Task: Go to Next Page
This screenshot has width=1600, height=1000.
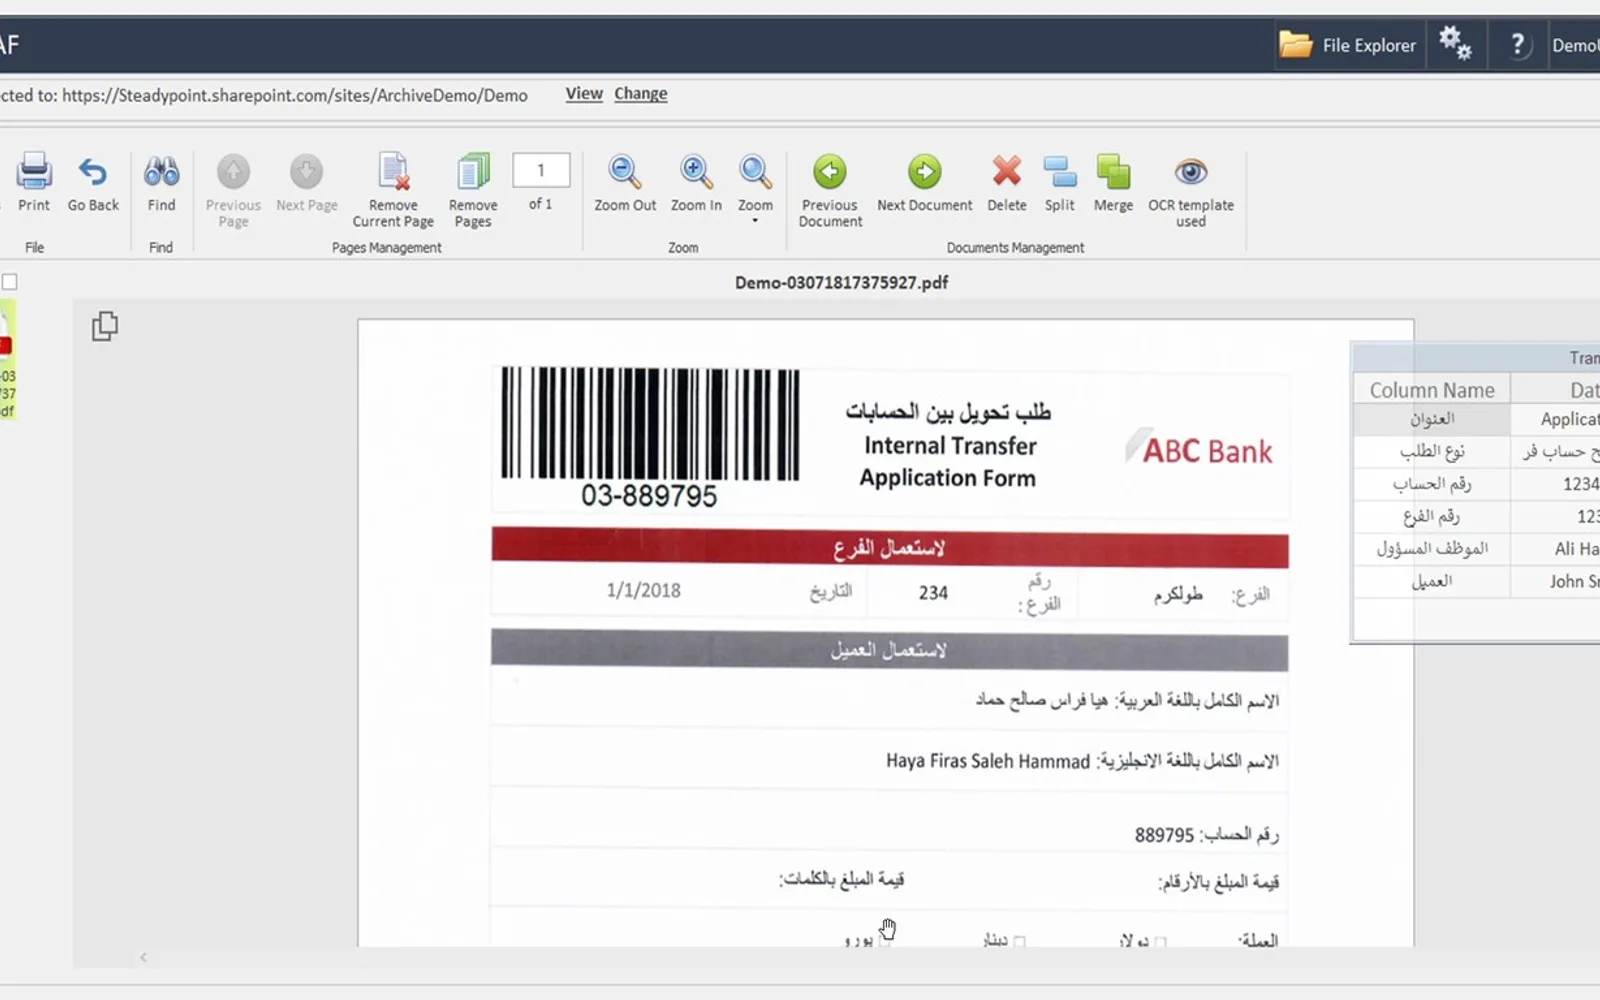Action: (x=307, y=182)
